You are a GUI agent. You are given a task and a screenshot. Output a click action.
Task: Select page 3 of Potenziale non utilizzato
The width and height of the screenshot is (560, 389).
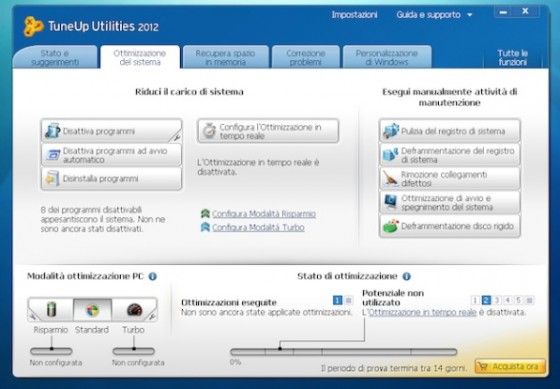(x=497, y=300)
